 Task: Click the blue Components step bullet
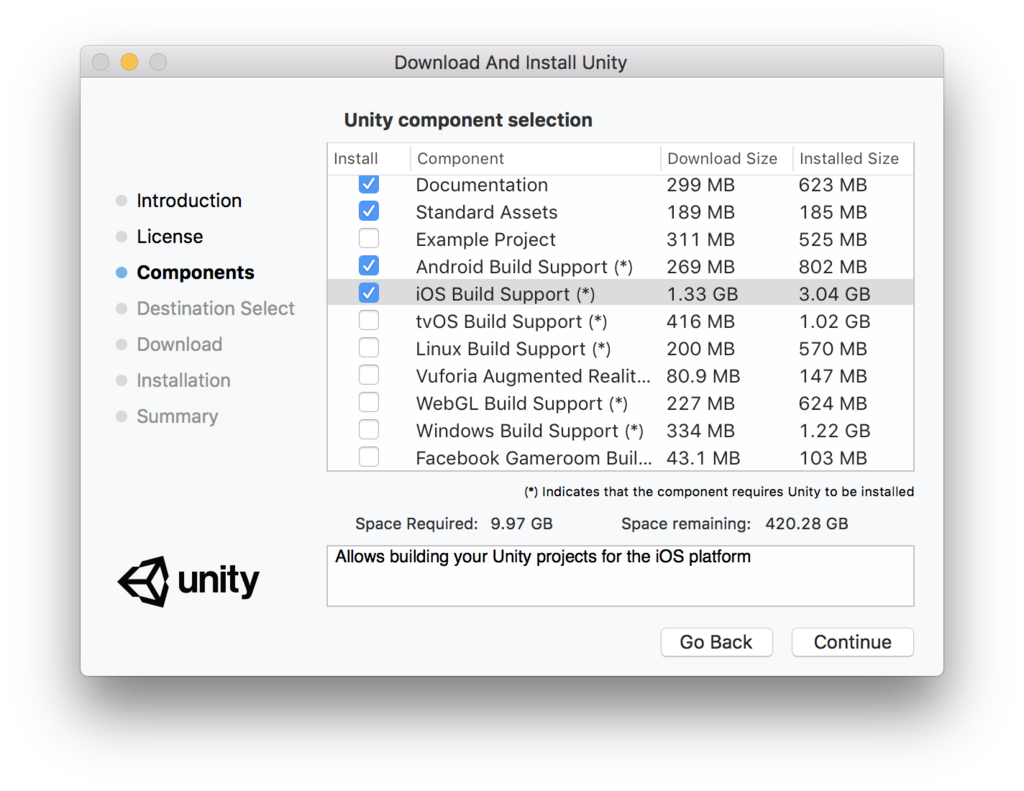pos(121,272)
